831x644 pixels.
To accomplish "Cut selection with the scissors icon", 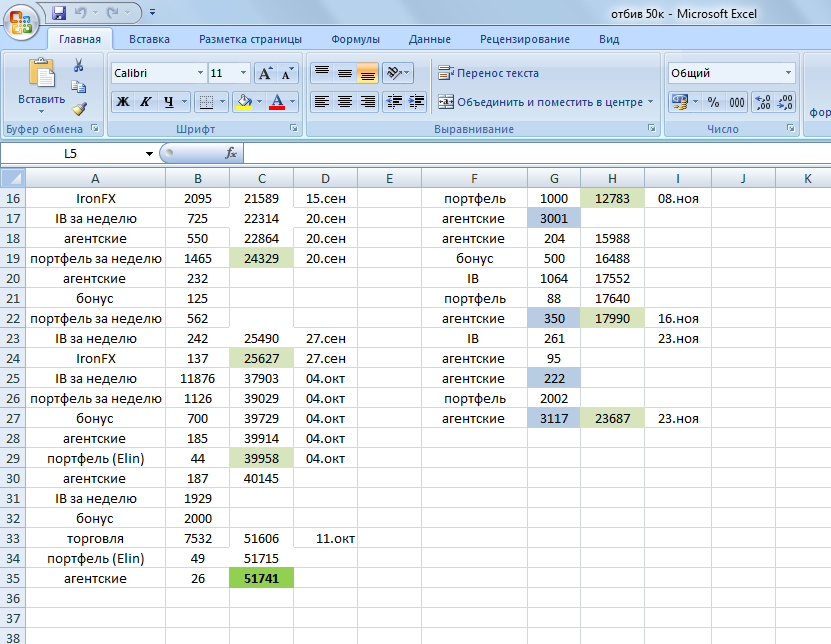I will (x=78, y=65).
